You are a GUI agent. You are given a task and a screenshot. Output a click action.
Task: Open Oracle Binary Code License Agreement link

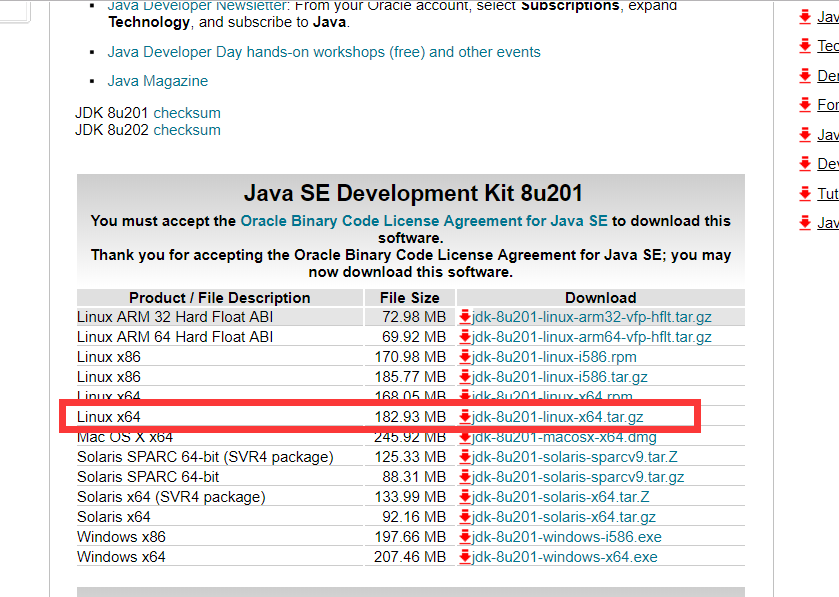coord(424,221)
